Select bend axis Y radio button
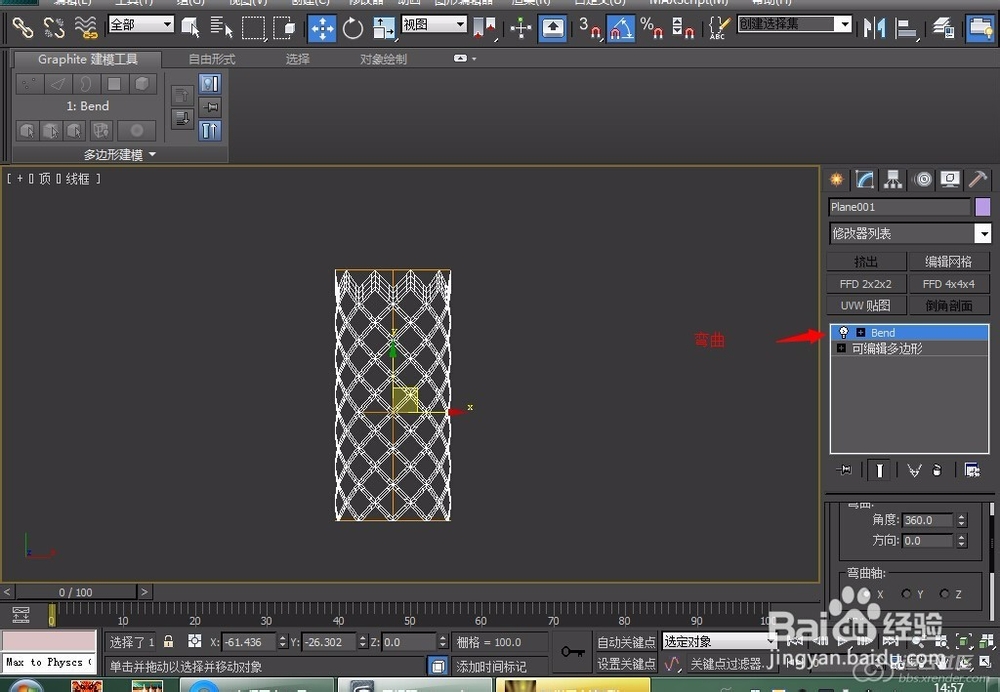Viewport: 1000px width, 692px height. tap(906, 594)
